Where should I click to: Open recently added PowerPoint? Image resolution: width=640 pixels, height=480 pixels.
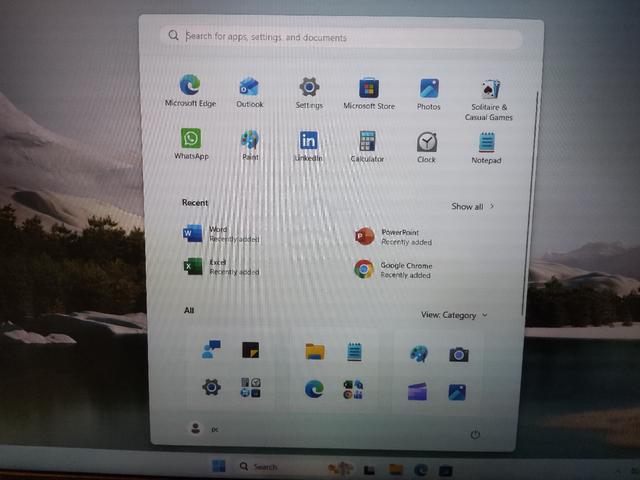(393, 237)
